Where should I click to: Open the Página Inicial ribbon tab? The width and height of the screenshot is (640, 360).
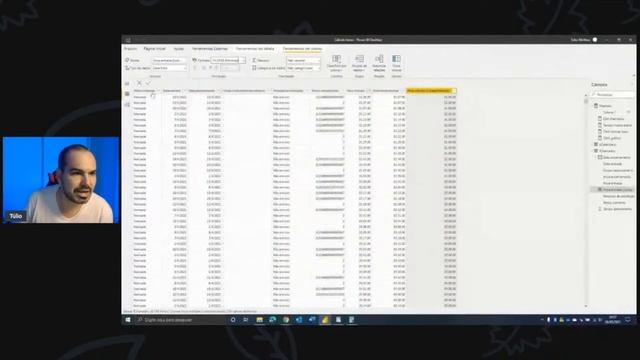(154, 49)
